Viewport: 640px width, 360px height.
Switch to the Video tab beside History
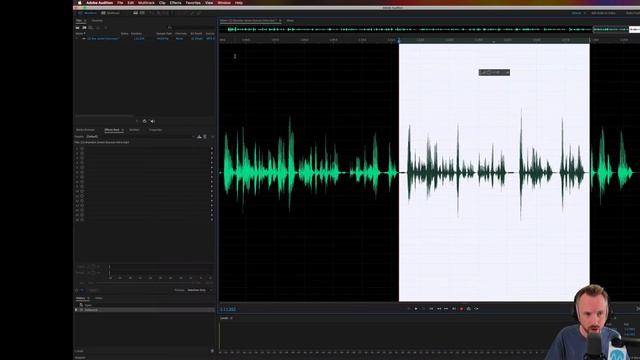pos(98,298)
